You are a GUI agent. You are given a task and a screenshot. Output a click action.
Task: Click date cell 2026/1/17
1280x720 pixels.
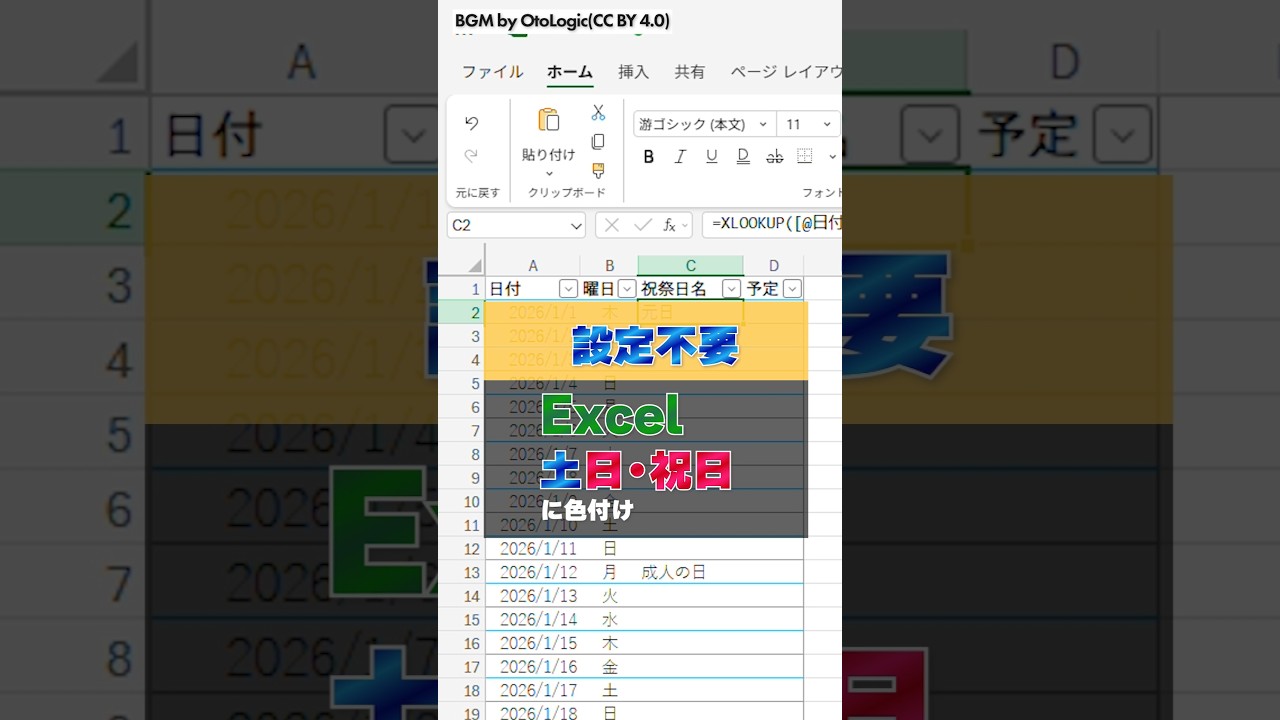[533, 691]
